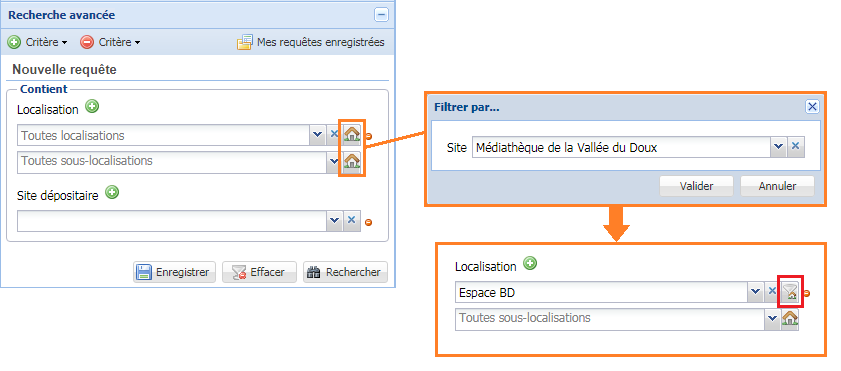841x371 pixels.
Task: Click the house site filter icon beside Toutes localisations
Action: (x=351, y=134)
